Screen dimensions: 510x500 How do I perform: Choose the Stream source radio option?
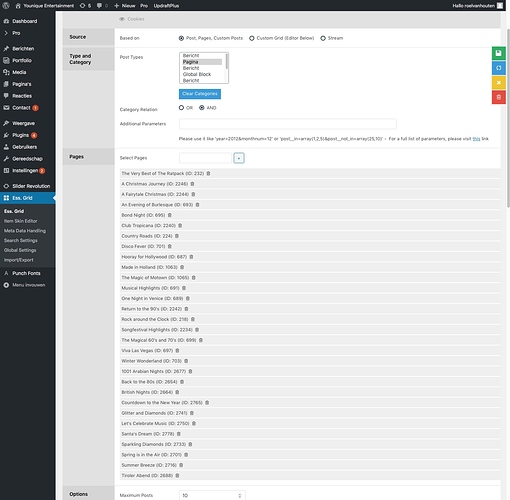pos(323,38)
